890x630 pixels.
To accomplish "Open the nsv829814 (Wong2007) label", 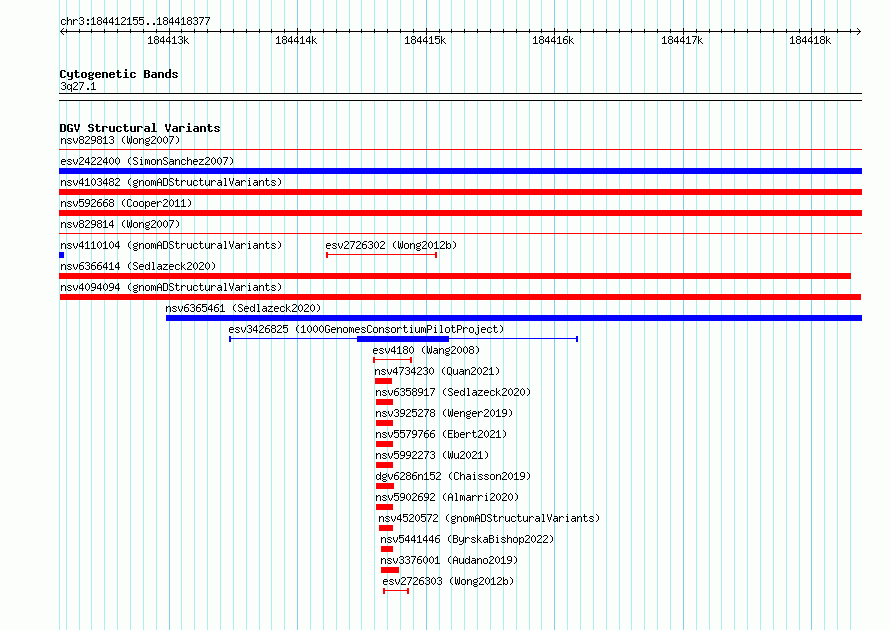I will pos(120,224).
